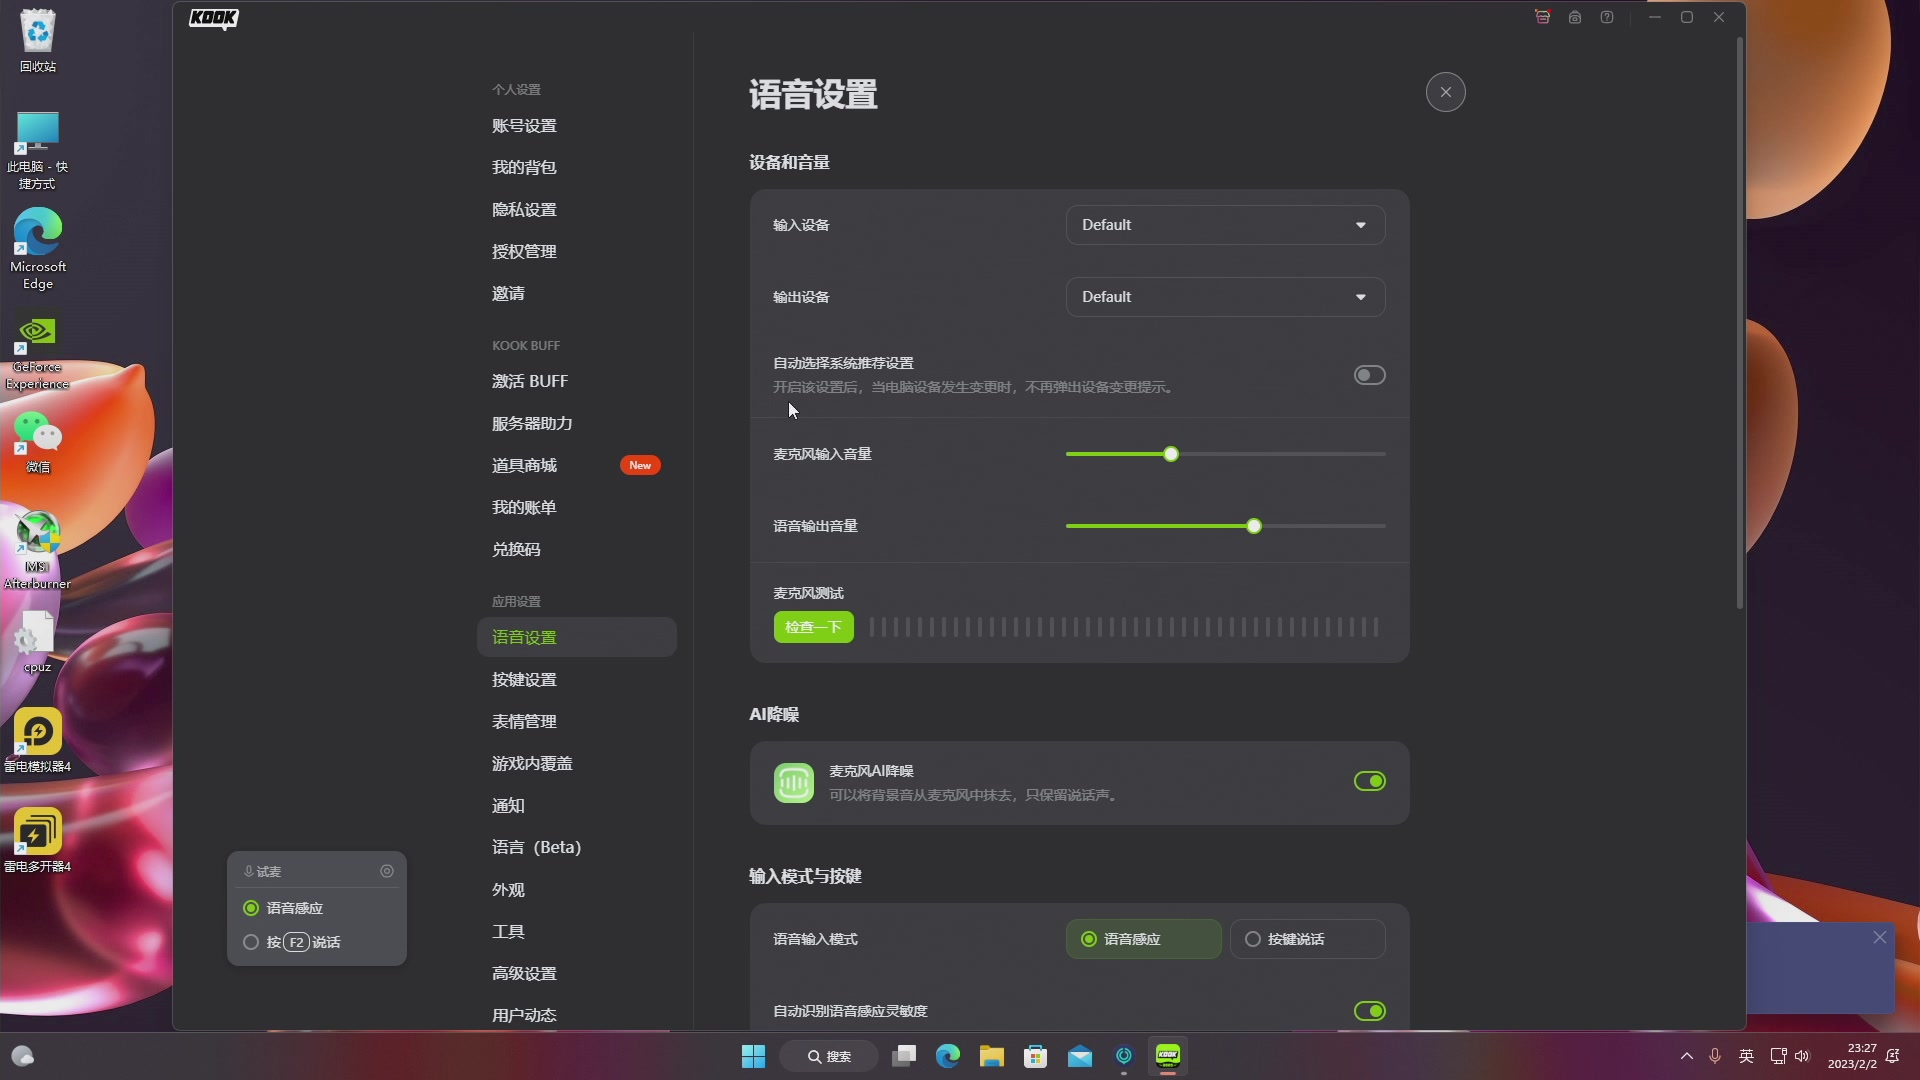Viewport: 1920px width, 1080px height.
Task: Show hidden icons chevron in system tray
Action: coord(1686,1056)
